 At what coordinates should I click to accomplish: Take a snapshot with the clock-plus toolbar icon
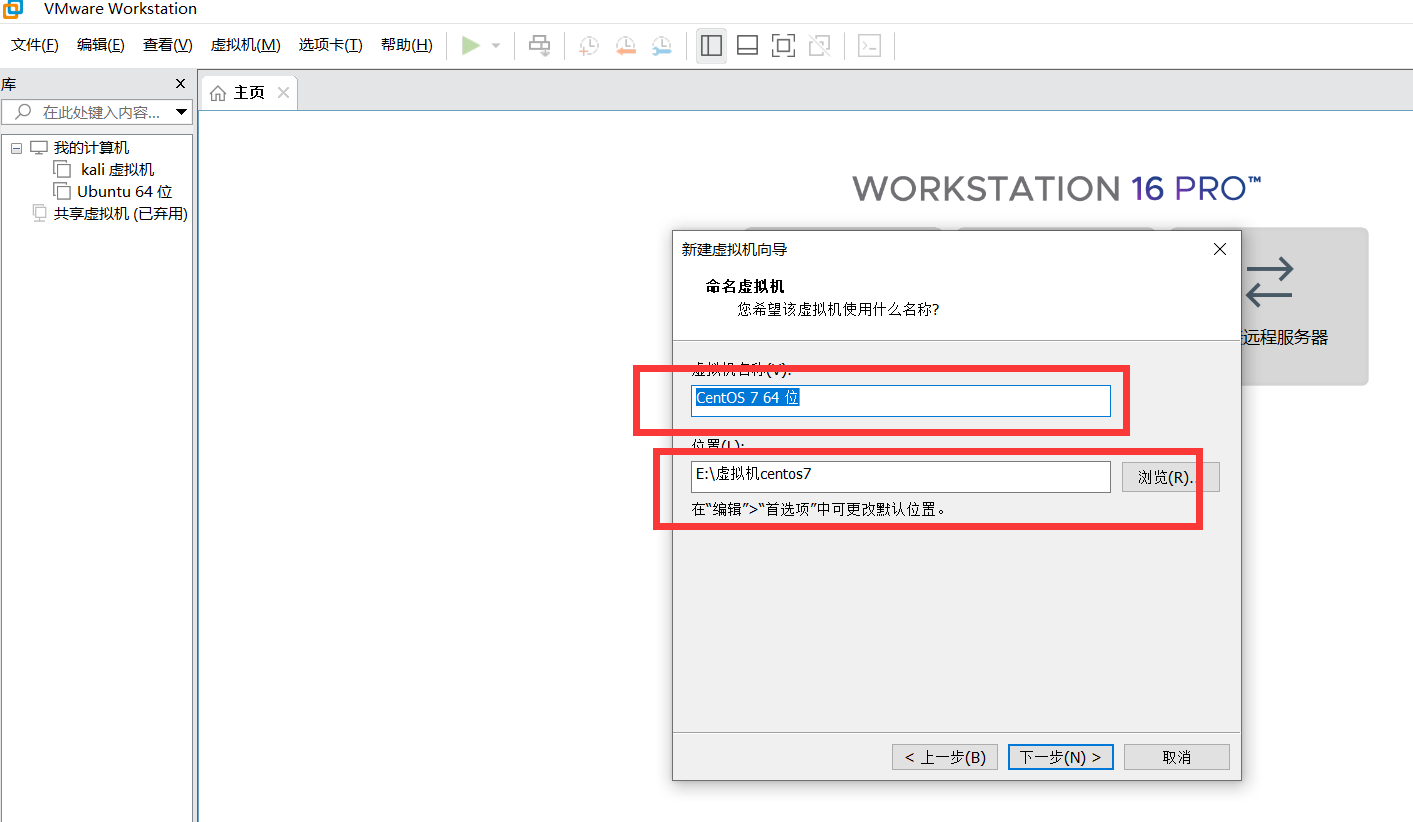(x=589, y=45)
